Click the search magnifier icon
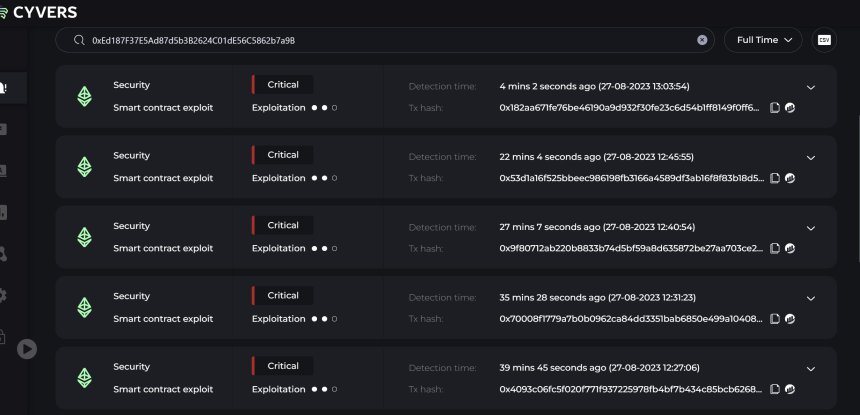The image size is (860, 415). click(x=78, y=40)
